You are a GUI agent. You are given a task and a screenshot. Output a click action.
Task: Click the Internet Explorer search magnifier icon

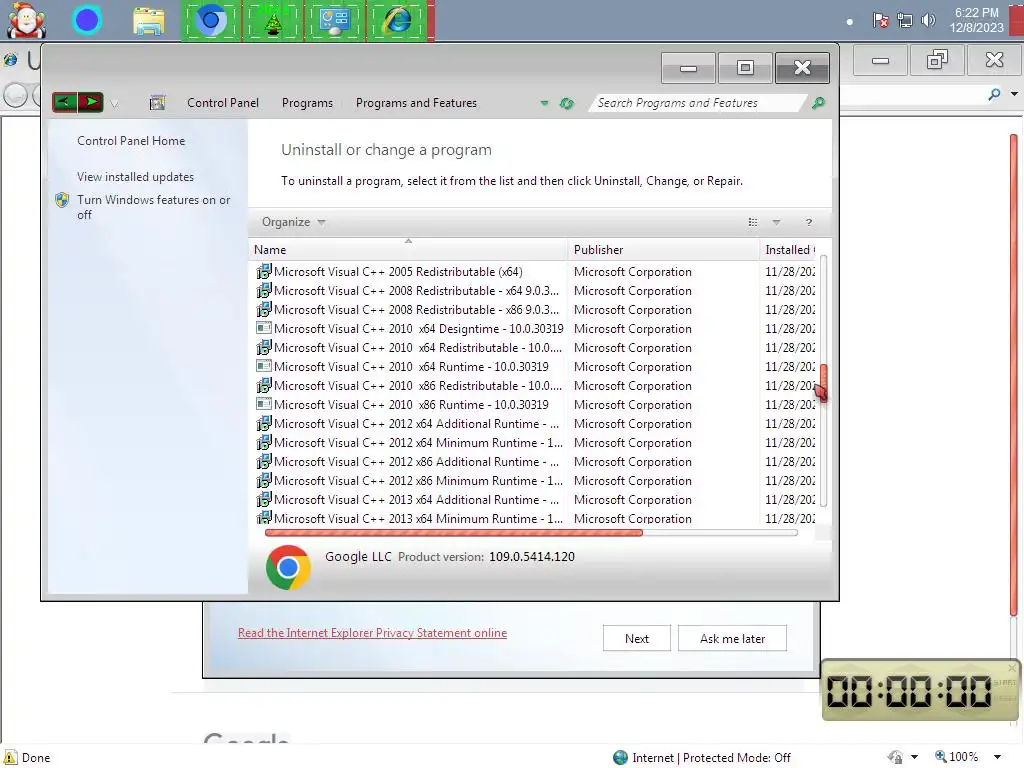[x=994, y=95]
